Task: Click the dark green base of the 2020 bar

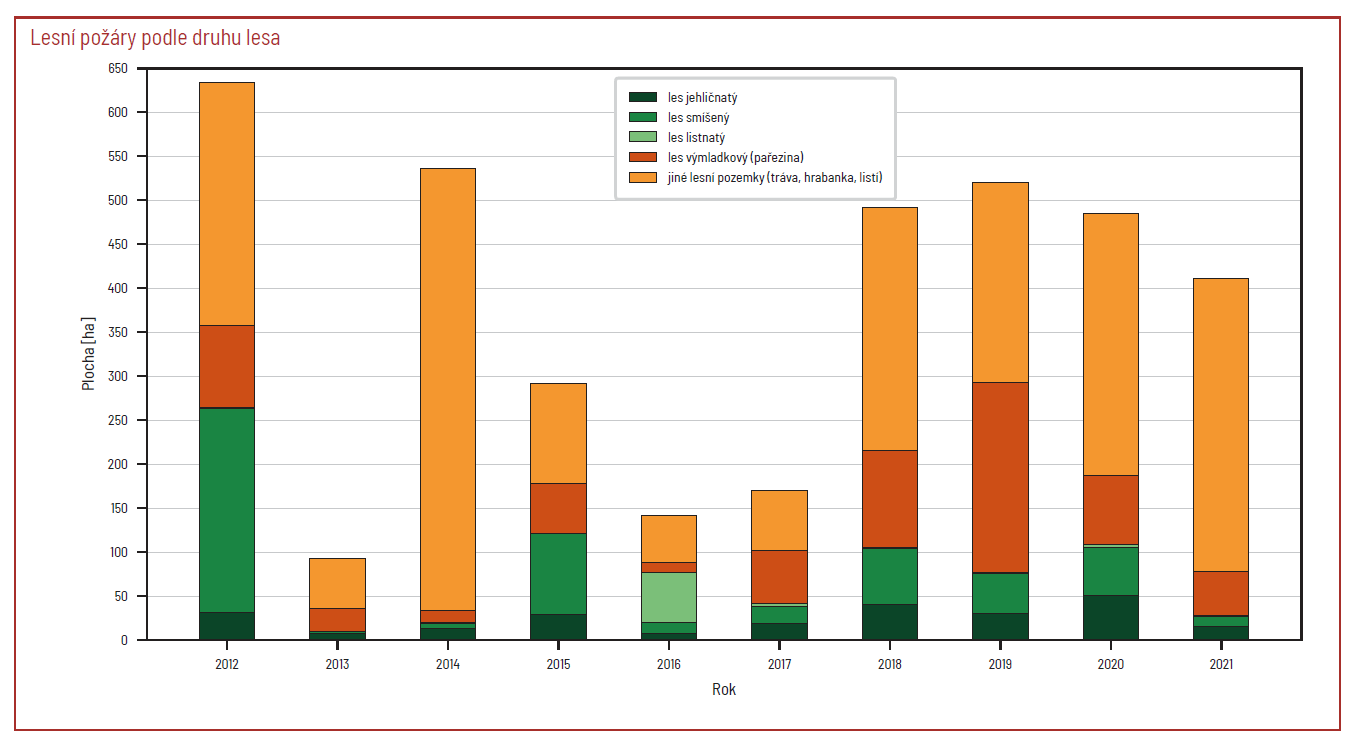Action: 1110,617
